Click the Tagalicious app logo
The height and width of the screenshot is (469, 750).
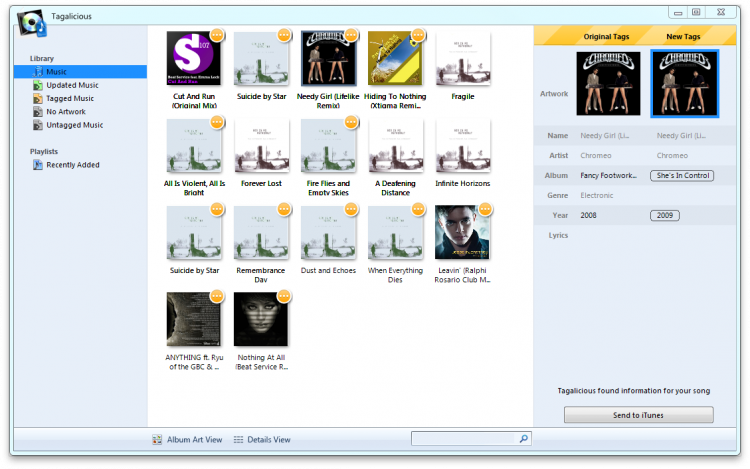pyautogui.click(x=32, y=22)
